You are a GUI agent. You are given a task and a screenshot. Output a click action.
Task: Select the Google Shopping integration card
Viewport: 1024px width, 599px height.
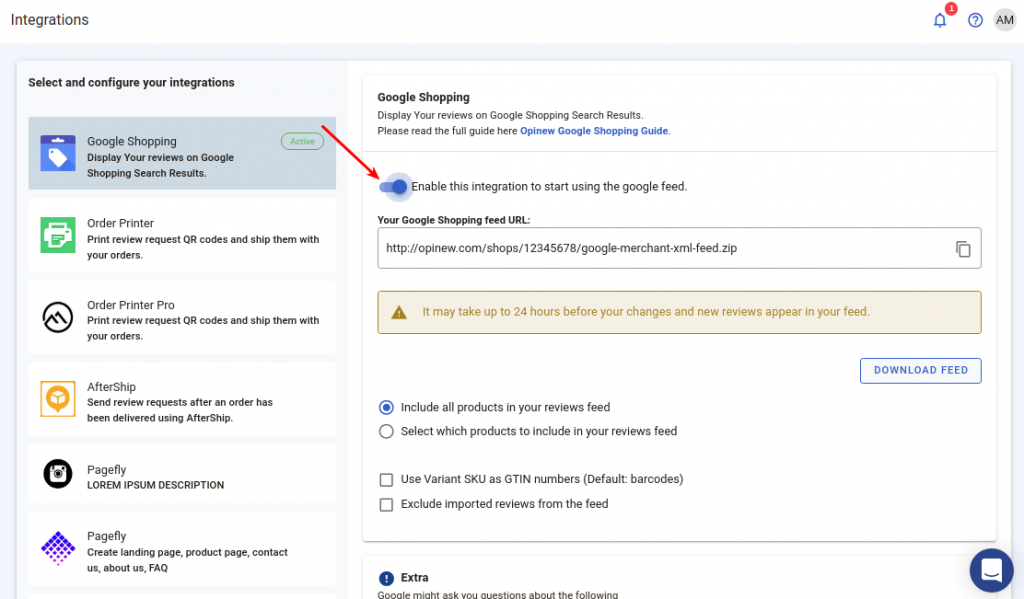(182, 154)
